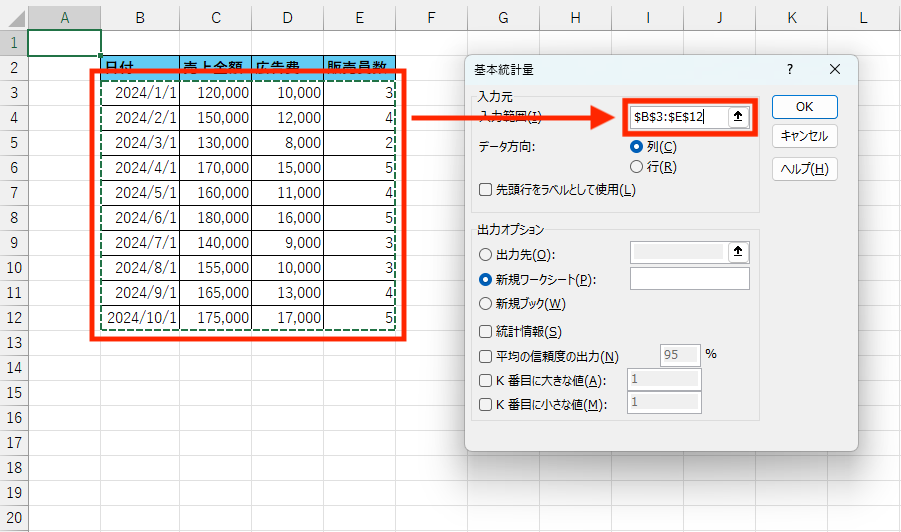Image resolution: width=901 pixels, height=532 pixels.
Task: Select row 1 header
Action: (x=14, y=43)
